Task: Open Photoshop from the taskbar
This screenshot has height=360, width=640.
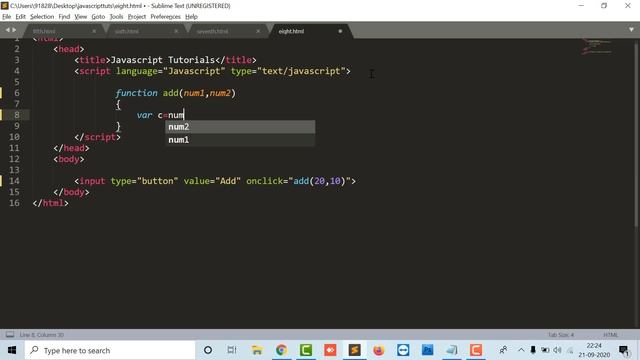Action: click(x=427, y=350)
